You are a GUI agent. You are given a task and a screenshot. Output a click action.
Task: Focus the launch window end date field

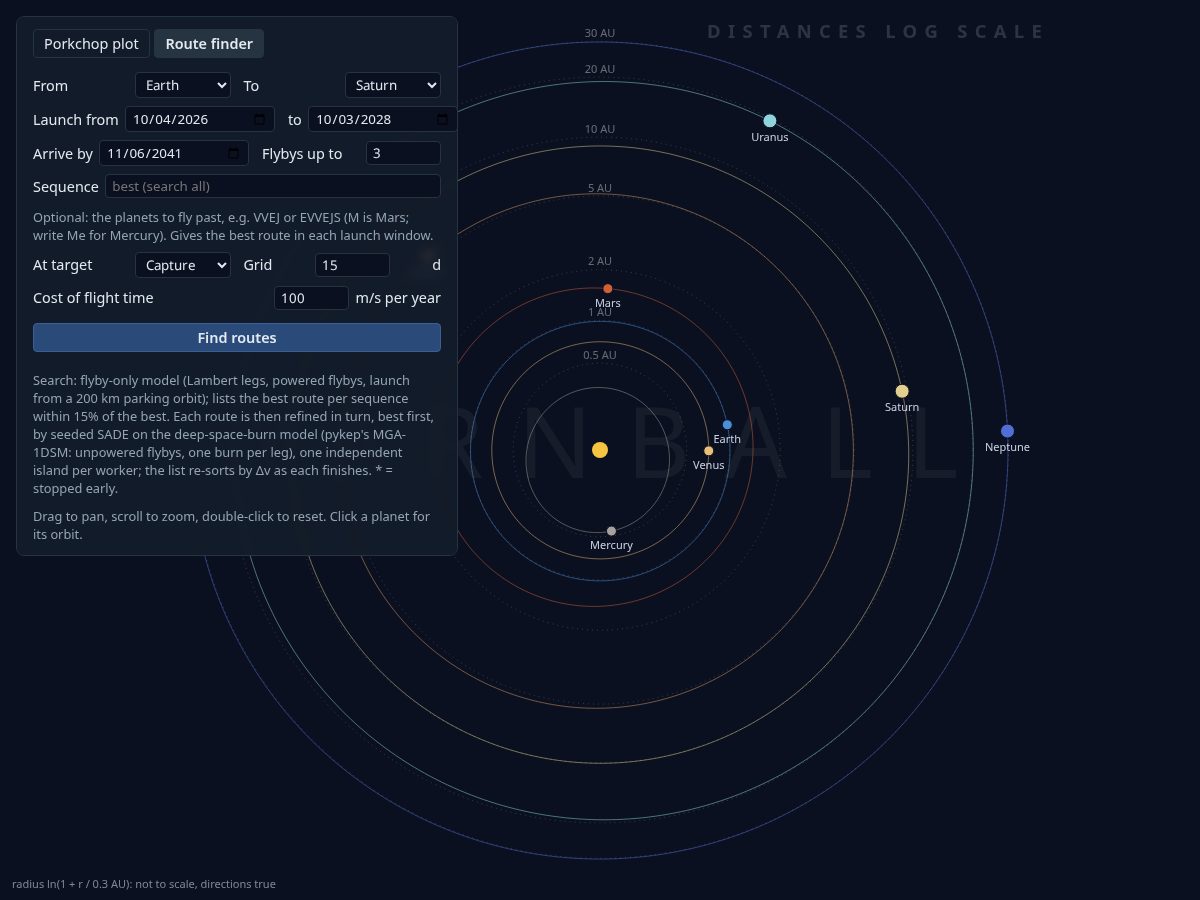[383, 120]
